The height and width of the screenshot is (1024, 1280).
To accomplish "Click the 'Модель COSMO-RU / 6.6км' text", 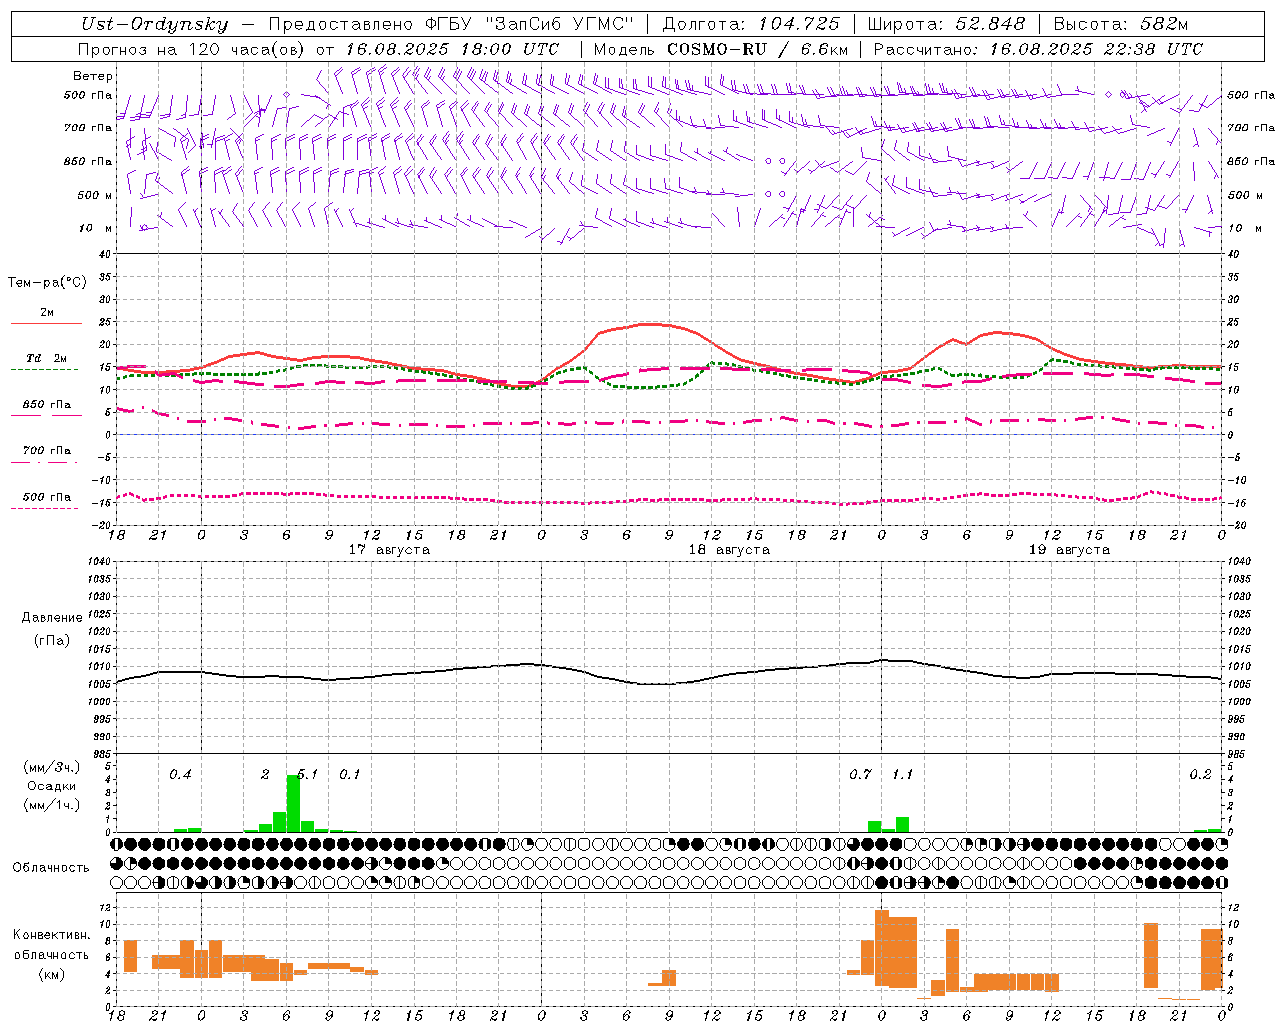I will pos(721,49).
